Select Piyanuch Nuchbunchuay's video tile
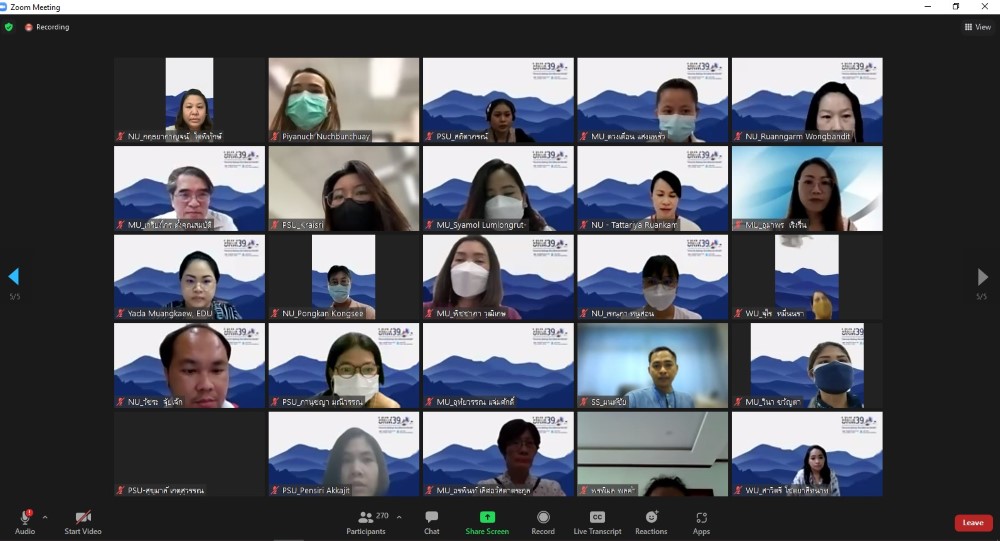This screenshot has width=1000, height=541. pyautogui.click(x=343, y=99)
